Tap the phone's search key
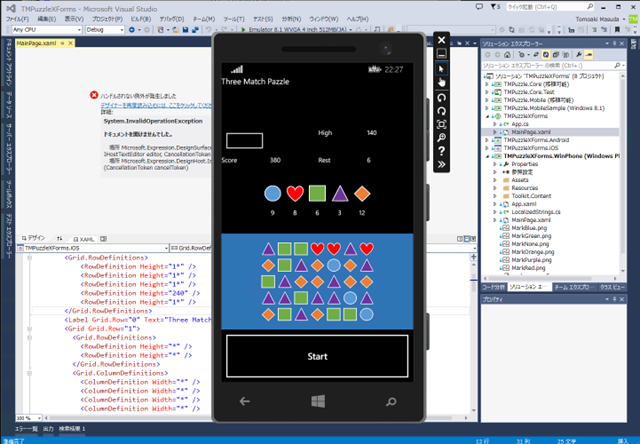The image size is (640, 444). pos(389,400)
